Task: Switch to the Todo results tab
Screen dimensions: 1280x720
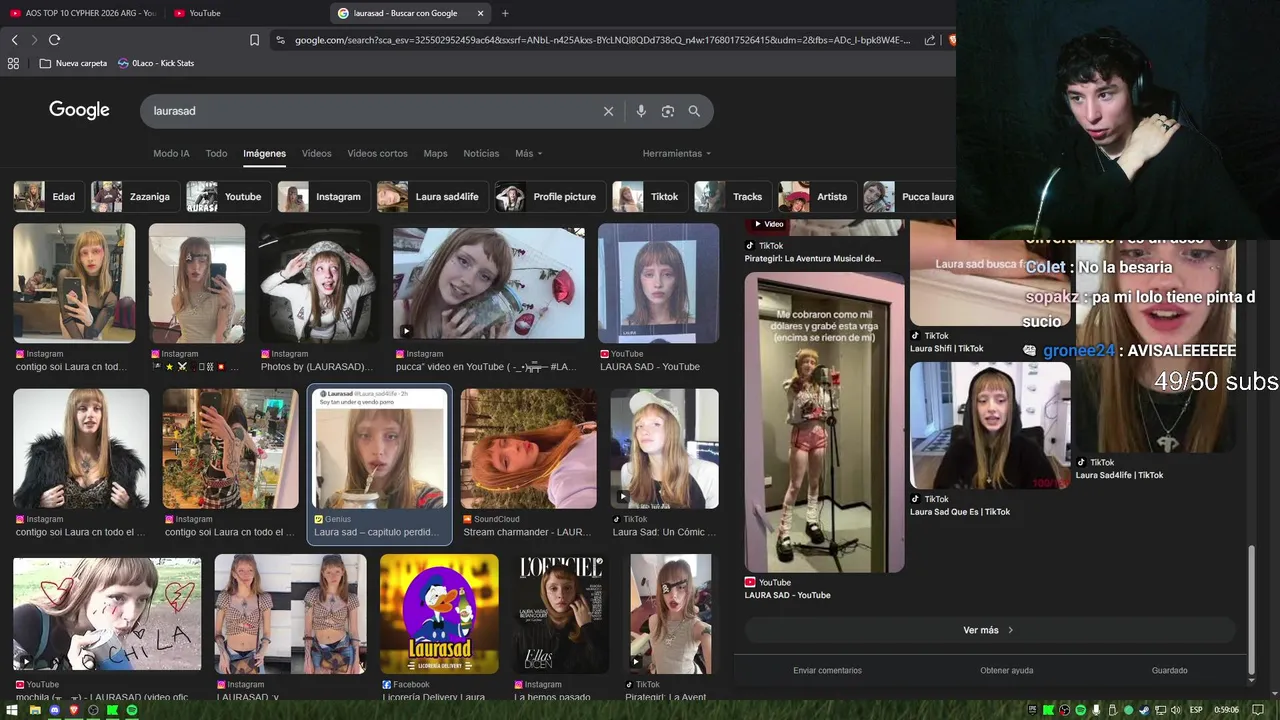Action: coord(216,153)
